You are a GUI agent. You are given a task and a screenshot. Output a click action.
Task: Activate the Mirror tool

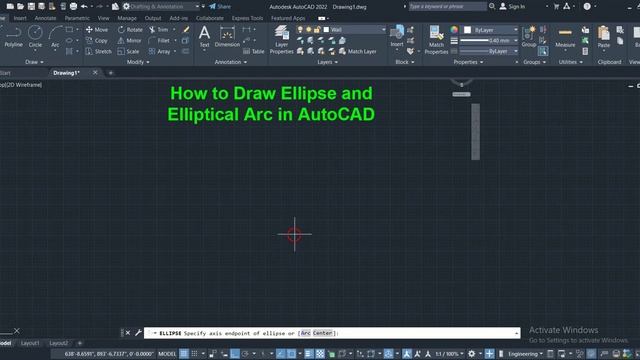click(x=129, y=41)
